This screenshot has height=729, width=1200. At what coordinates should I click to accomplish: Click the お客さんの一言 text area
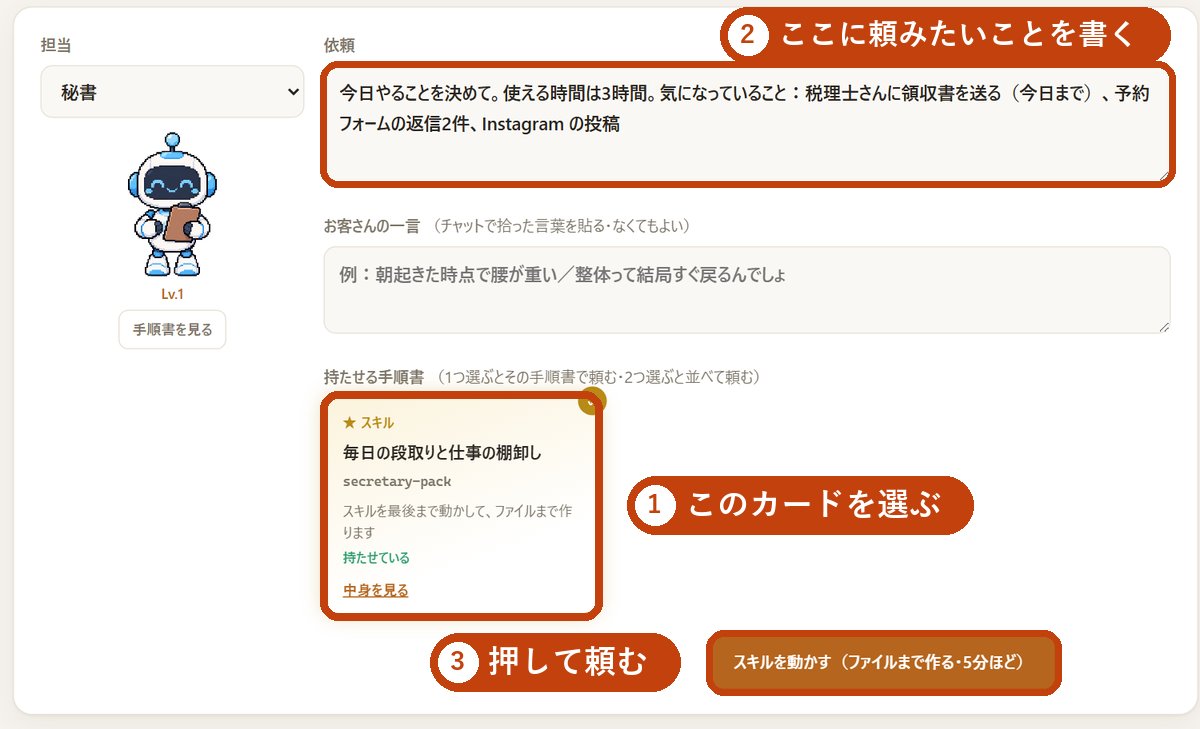tap(746, 290)
